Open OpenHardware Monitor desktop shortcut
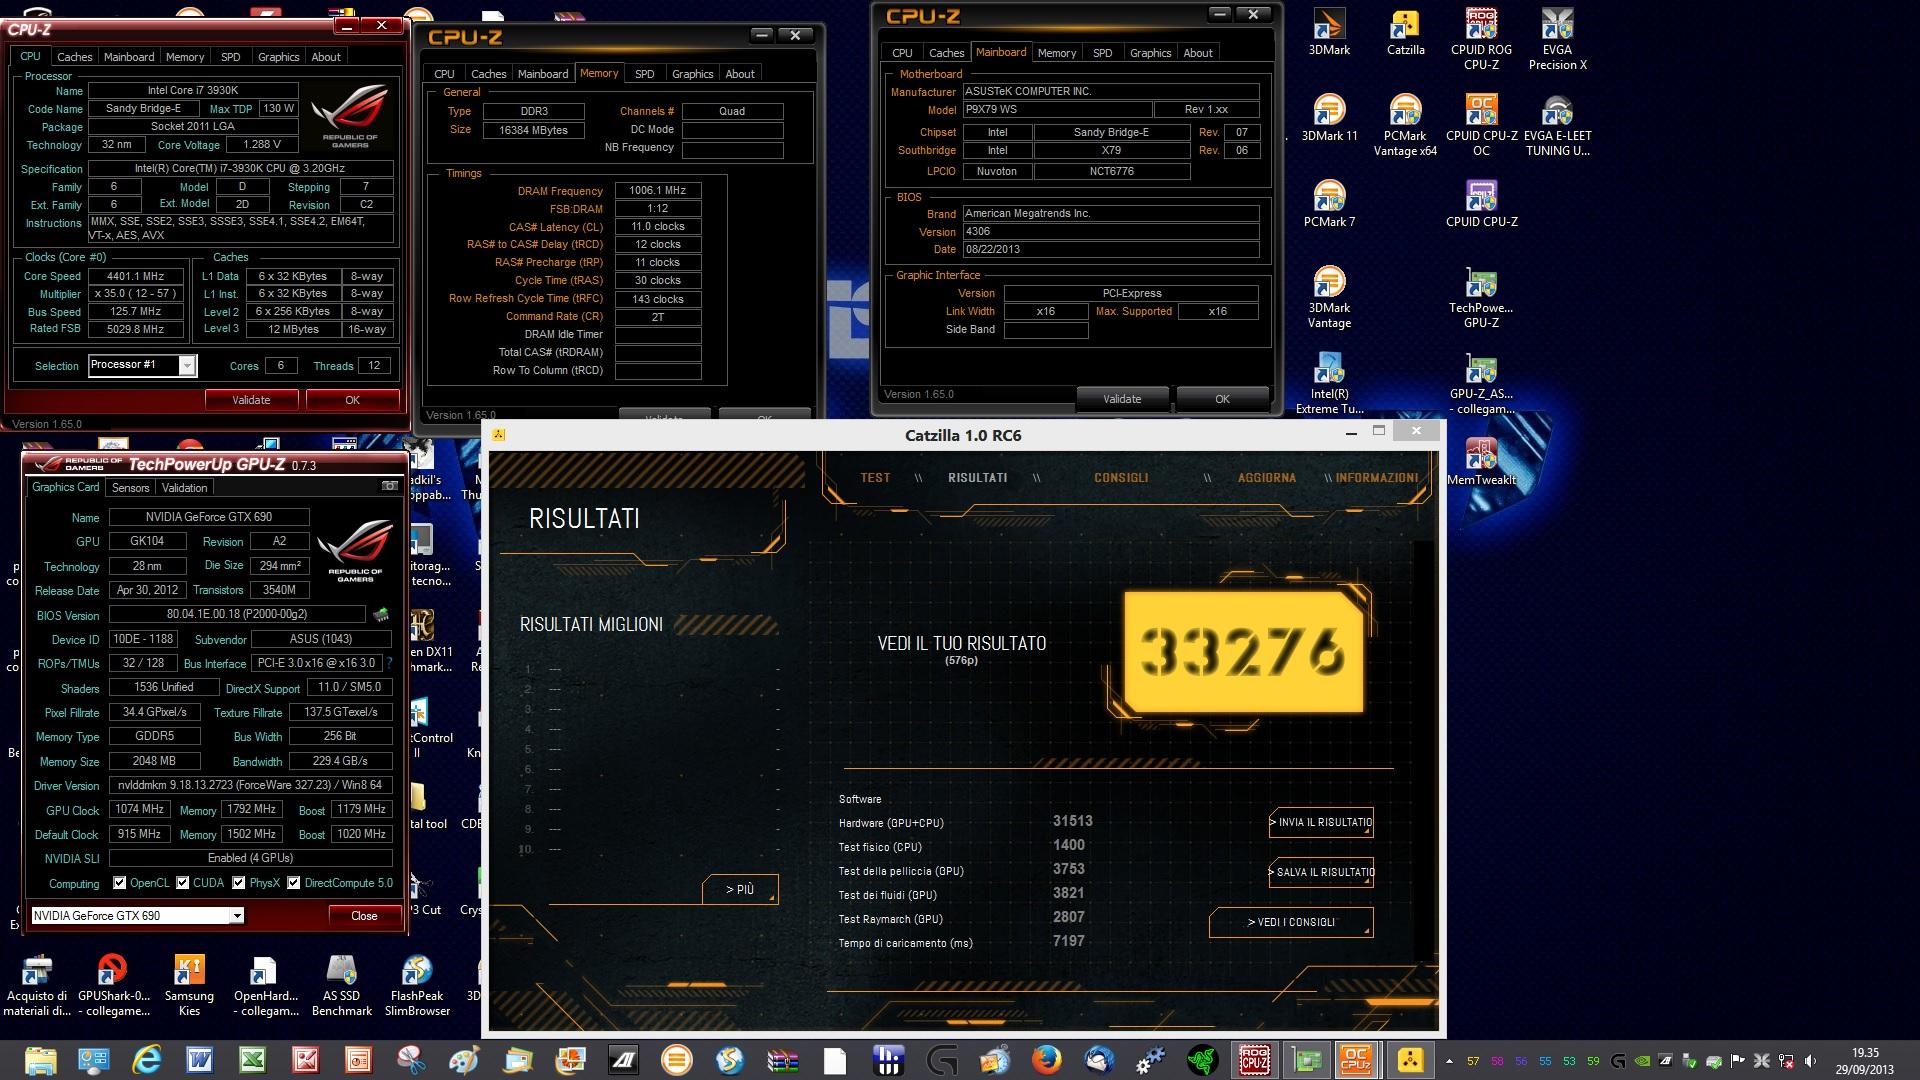1920x1080 pixels. click(x=265, y=986)
